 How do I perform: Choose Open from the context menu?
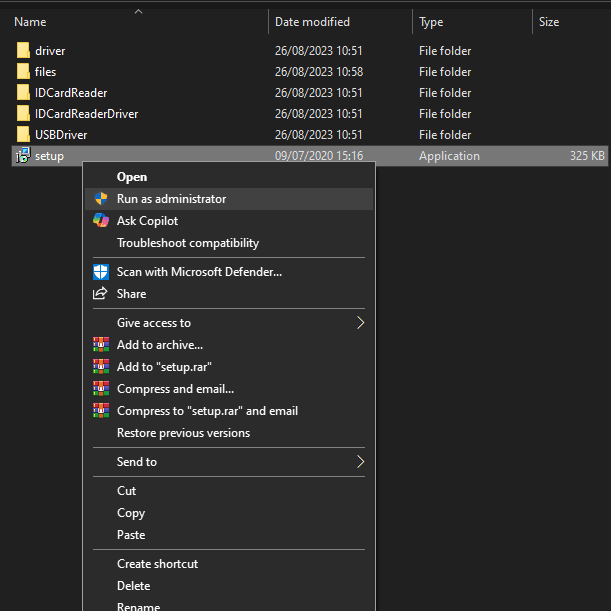[229, 177]
